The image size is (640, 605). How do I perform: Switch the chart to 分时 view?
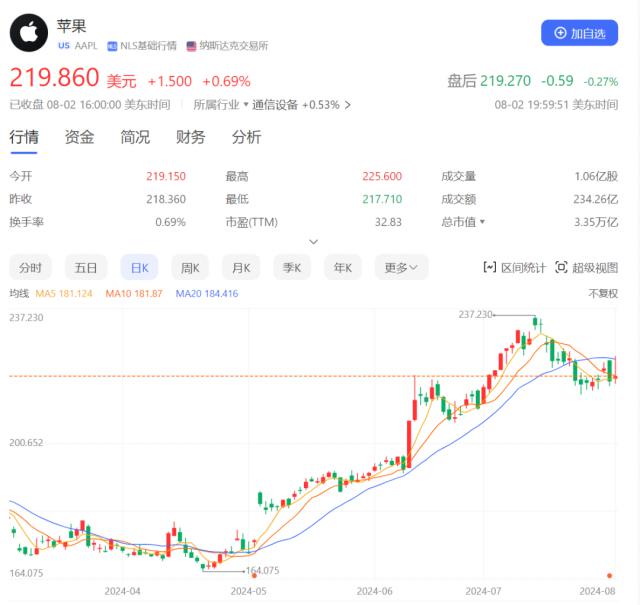coord(31,267)
